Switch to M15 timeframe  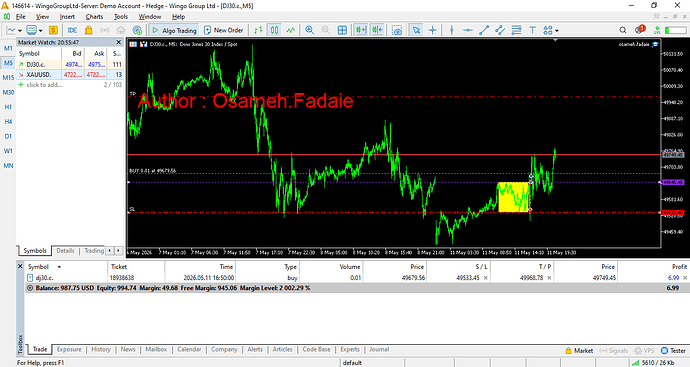(8, 77)
